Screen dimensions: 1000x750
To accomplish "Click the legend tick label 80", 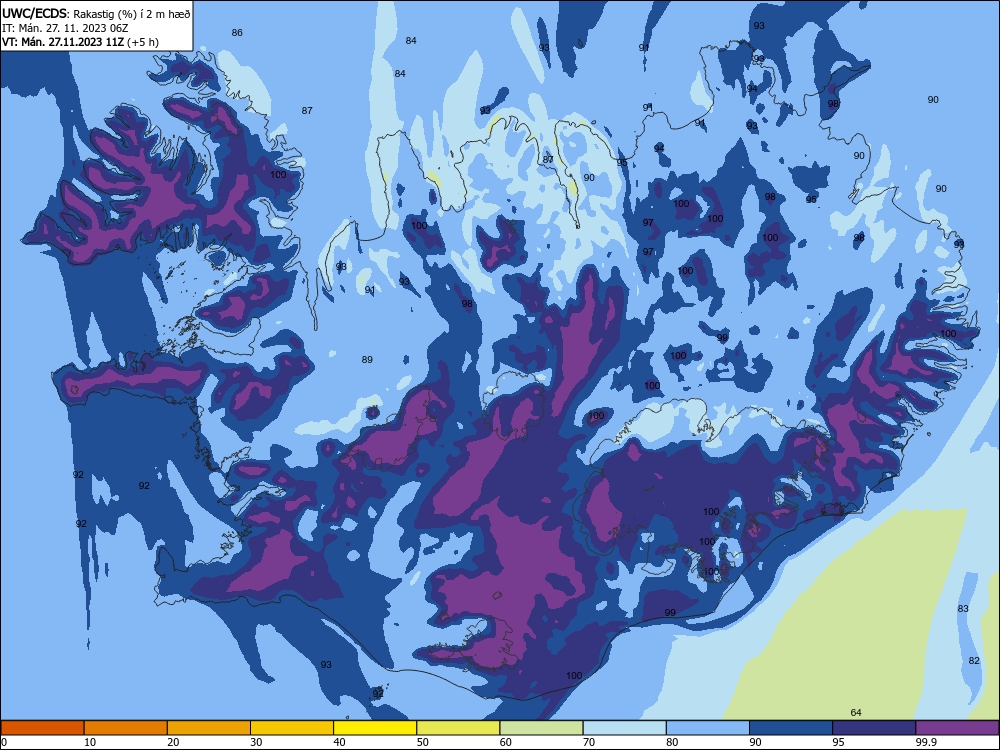I will click(672, 742).
